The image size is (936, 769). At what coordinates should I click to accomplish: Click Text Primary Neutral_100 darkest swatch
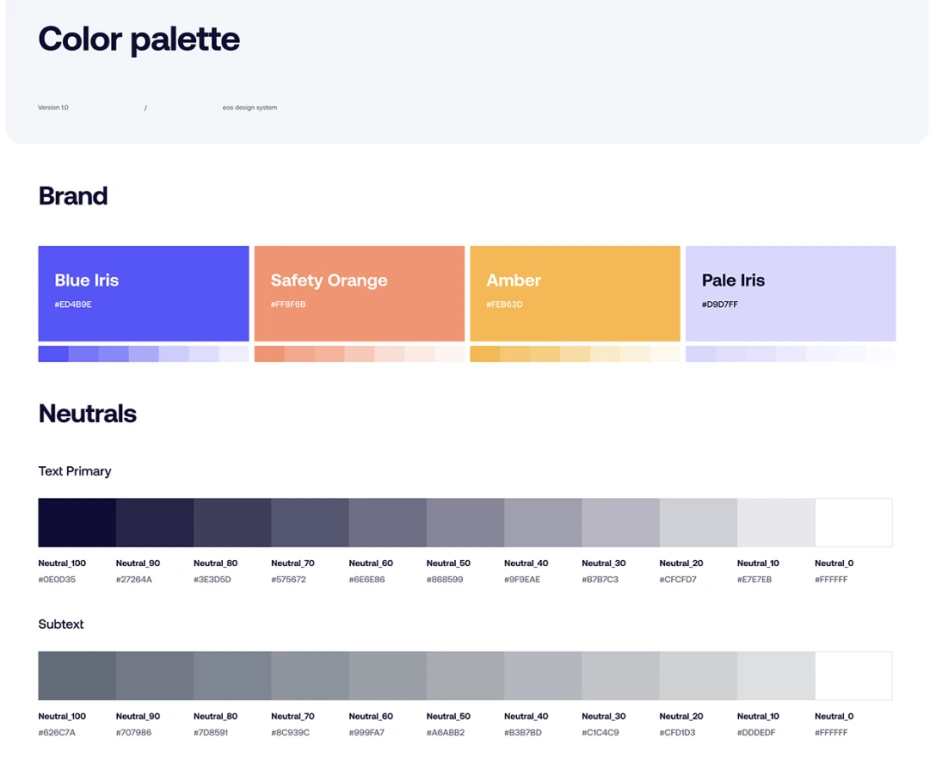(x=77, y=522)
